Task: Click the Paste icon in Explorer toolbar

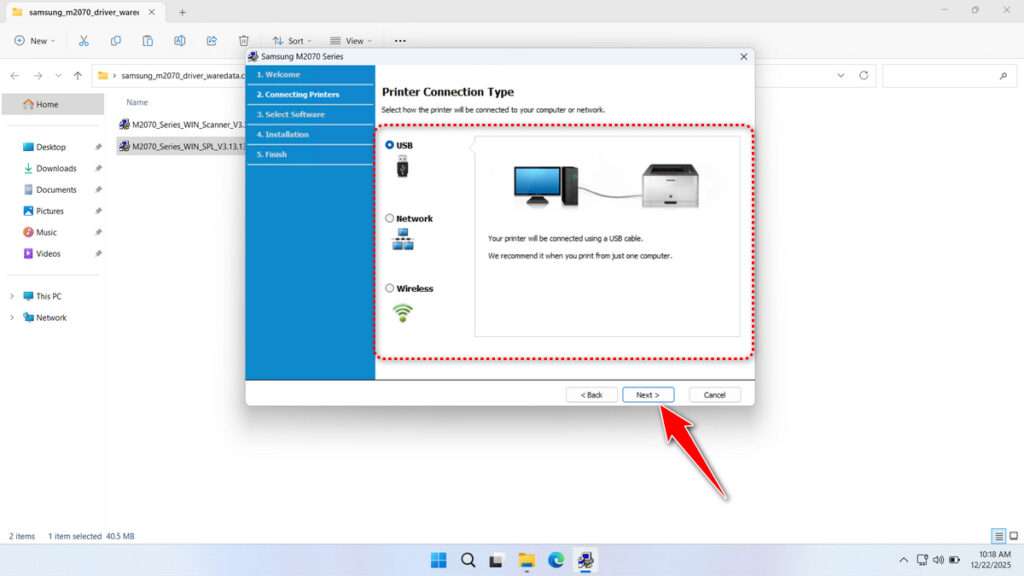Action: pos(147,40)
